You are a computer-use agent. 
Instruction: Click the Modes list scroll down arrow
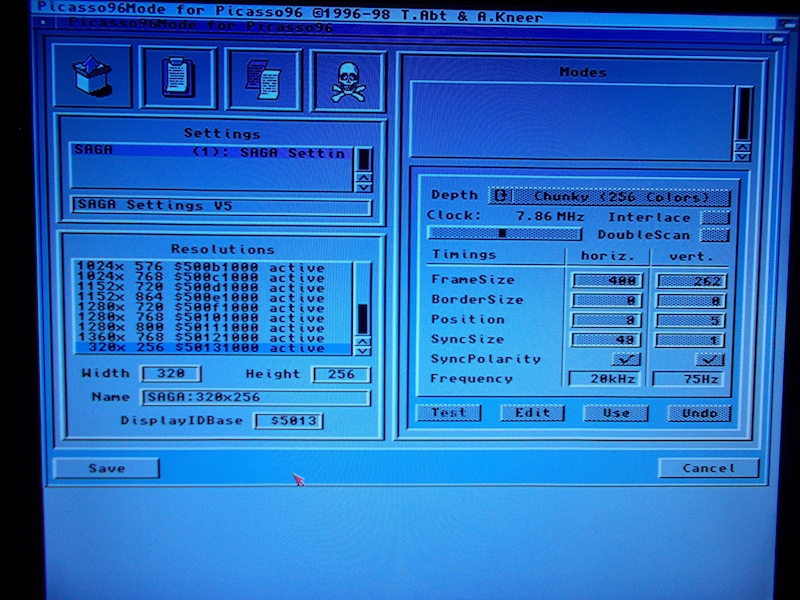pos(742,155)
